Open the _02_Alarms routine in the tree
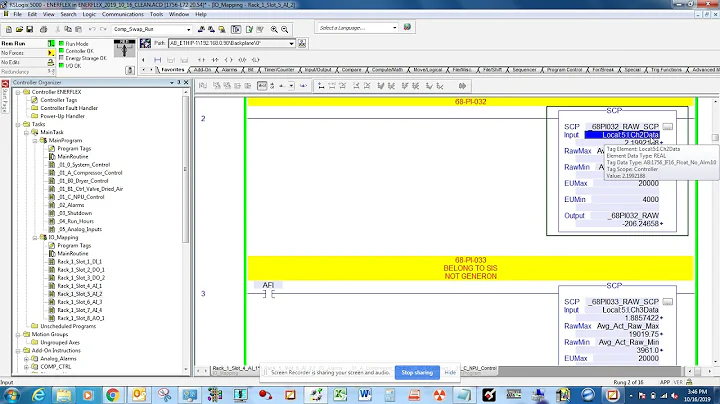 click(x=71, y=205)
